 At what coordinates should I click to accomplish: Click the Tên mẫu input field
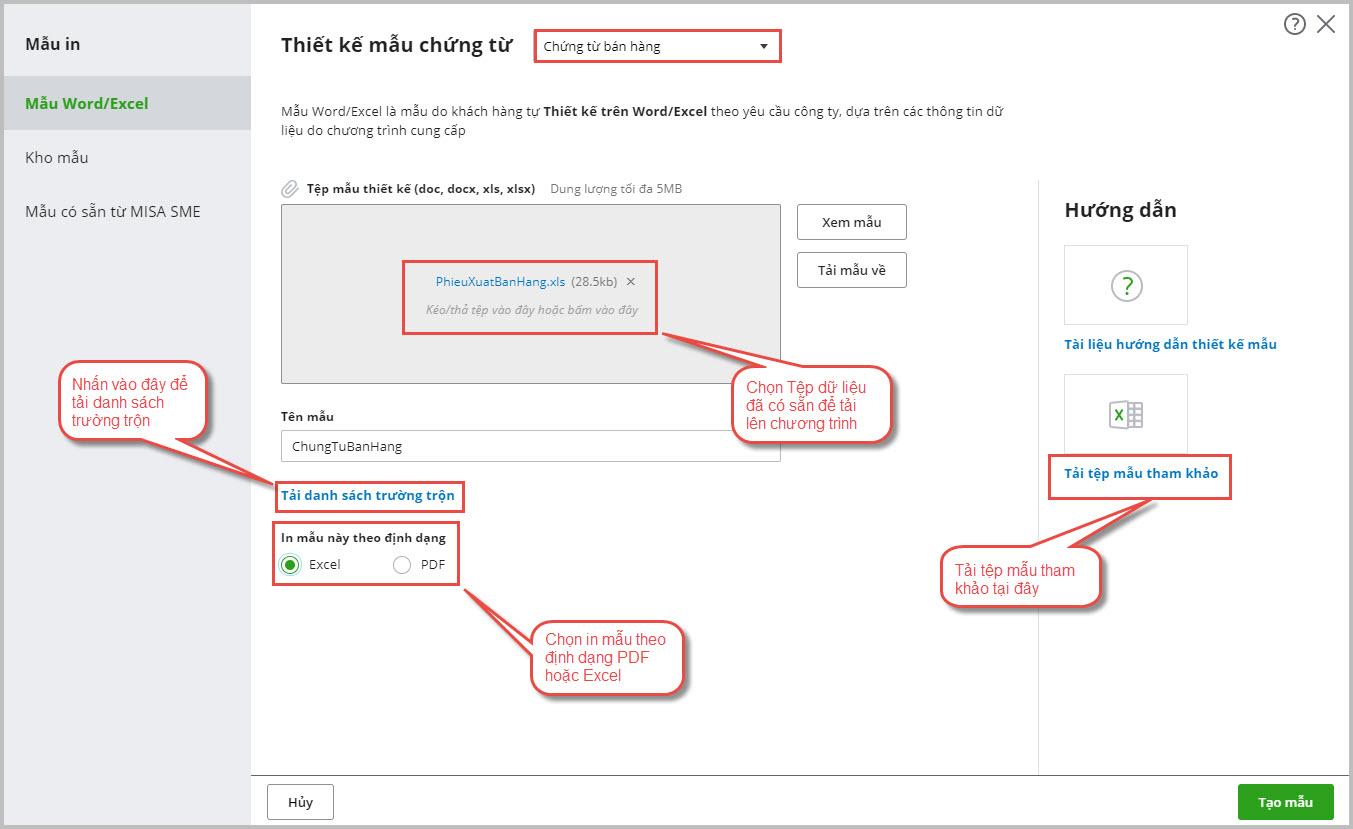pos(530,446)
